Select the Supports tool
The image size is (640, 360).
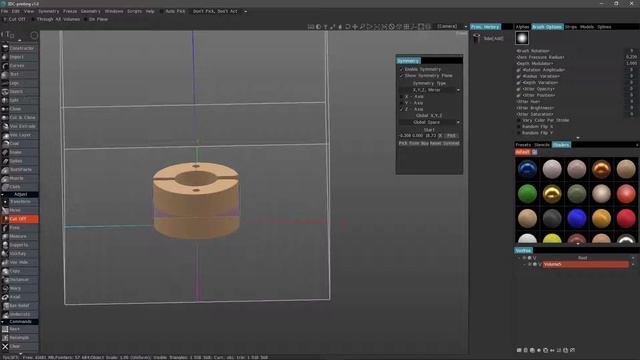[x=20, y=245]
